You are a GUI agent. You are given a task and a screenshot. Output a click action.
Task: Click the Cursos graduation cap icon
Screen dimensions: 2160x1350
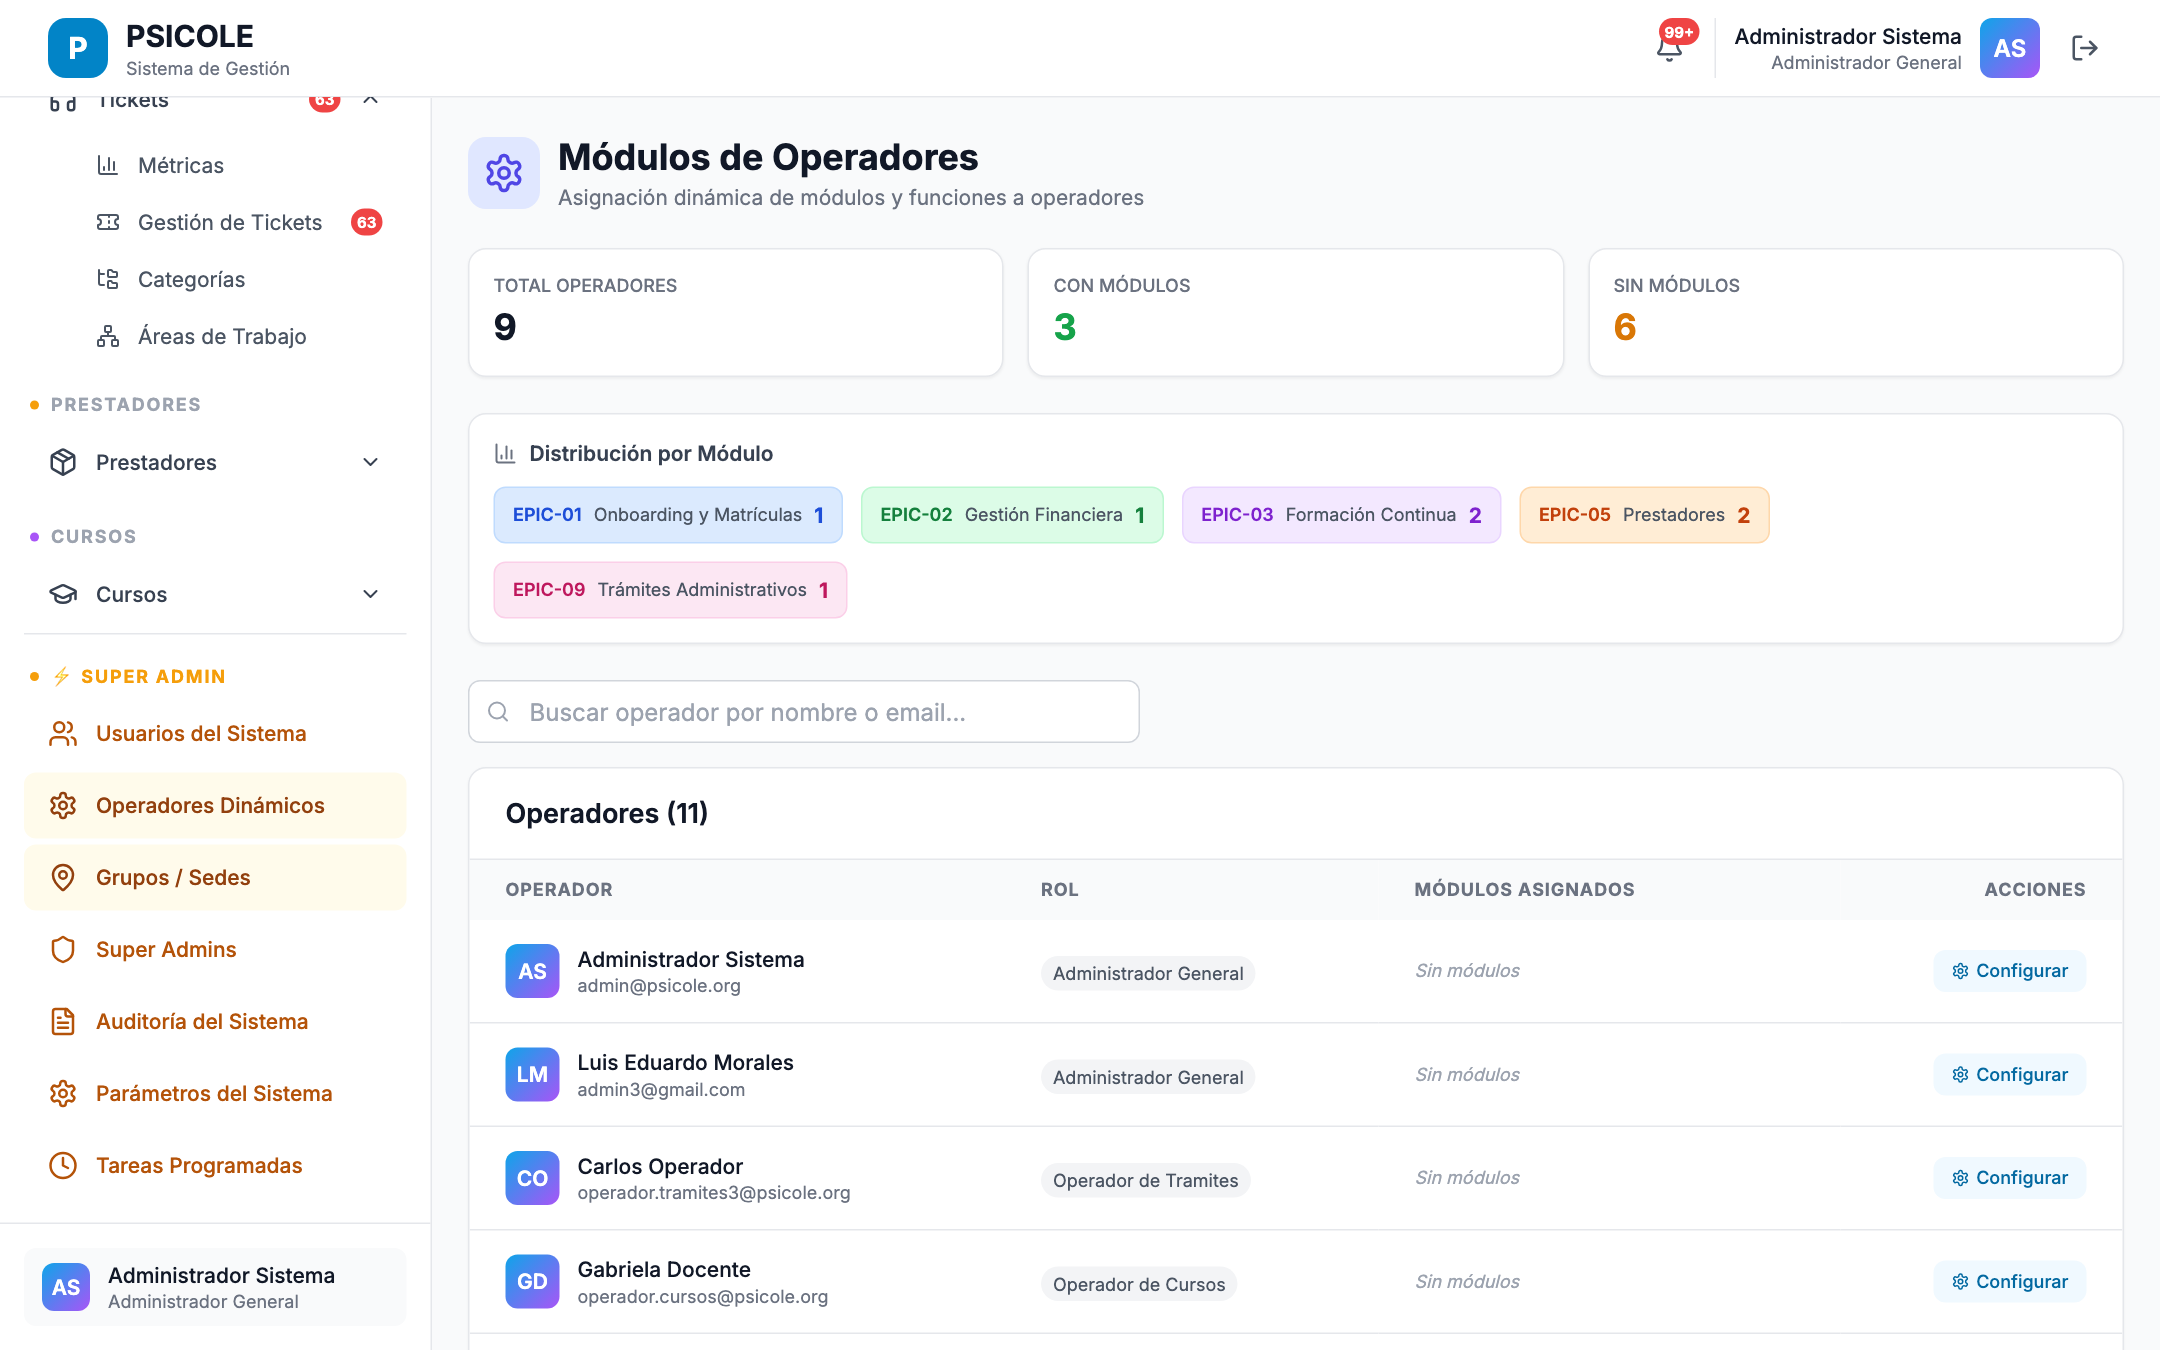click(x=63, y=594)
